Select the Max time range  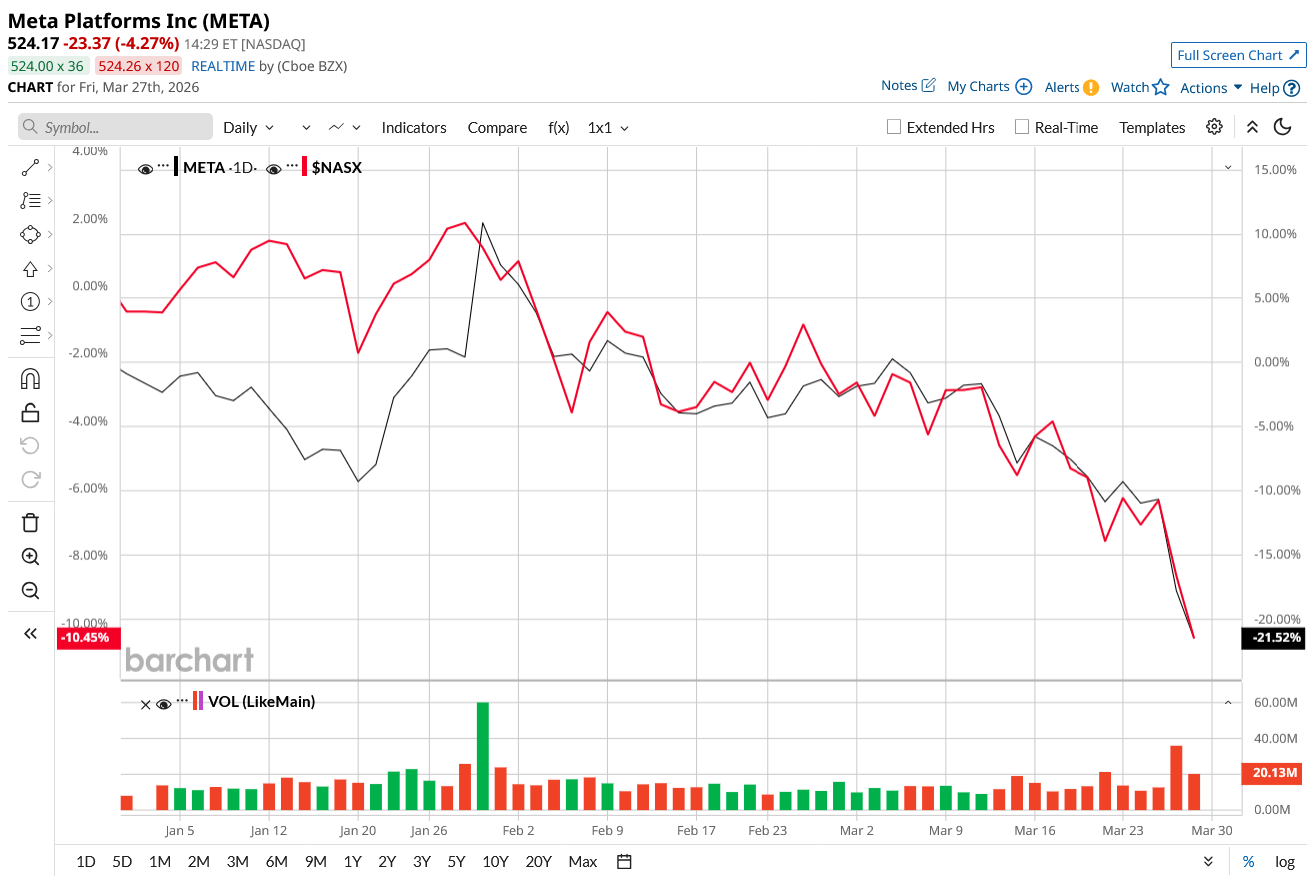[582, 862]
